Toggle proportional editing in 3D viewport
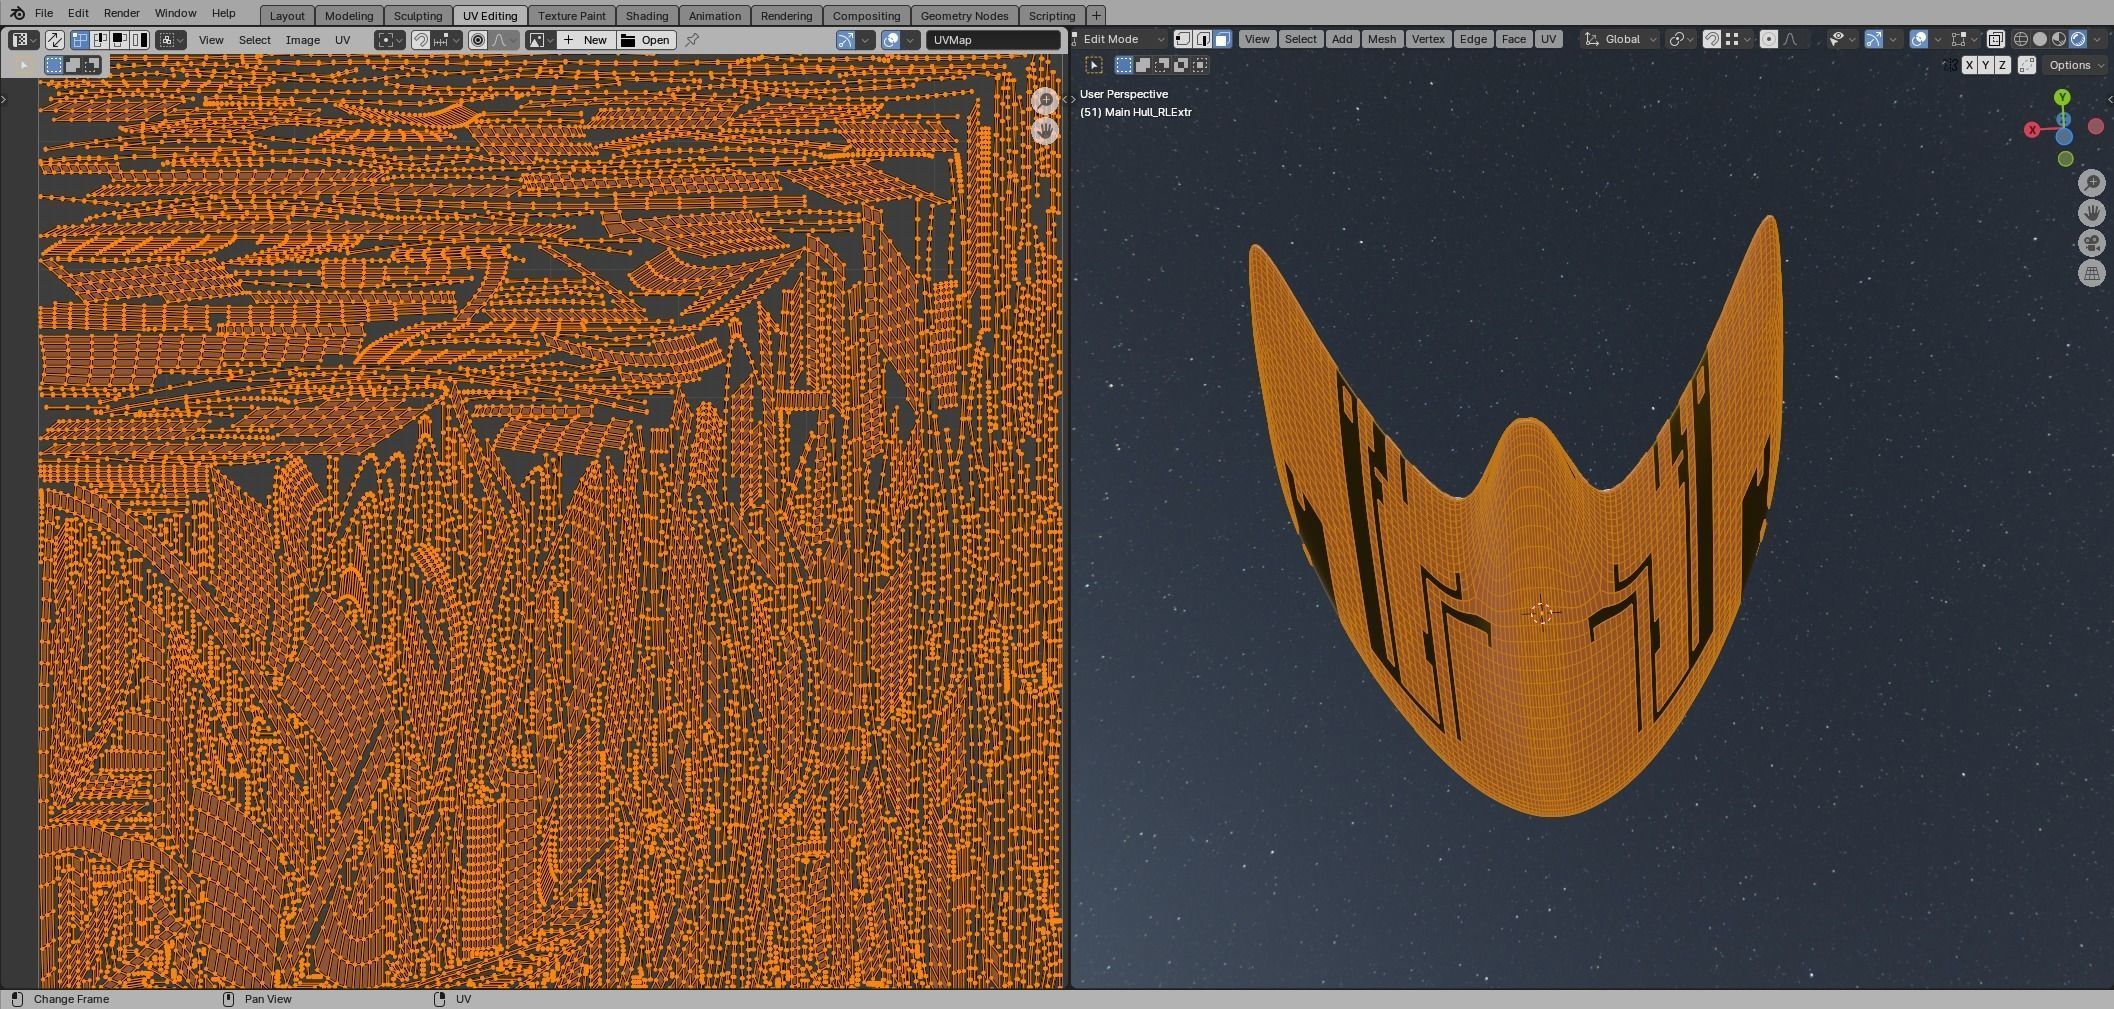The height and width of the screenshot is (1009, 2114). click(x=1768, y=39)
